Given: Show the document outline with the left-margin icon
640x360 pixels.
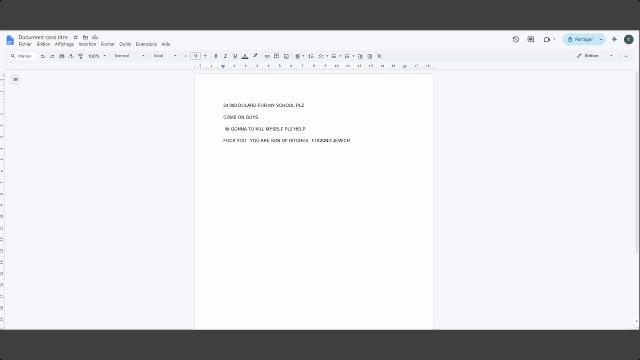Looking at the screenshot, I should [x=16, y=79].
